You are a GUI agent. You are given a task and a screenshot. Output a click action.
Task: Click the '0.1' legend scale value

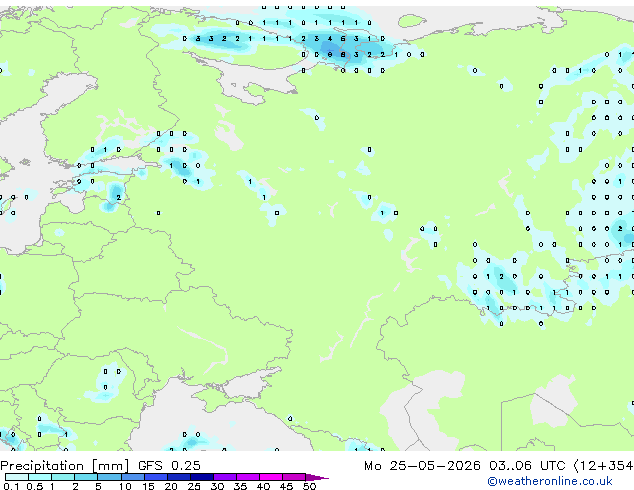11,486
